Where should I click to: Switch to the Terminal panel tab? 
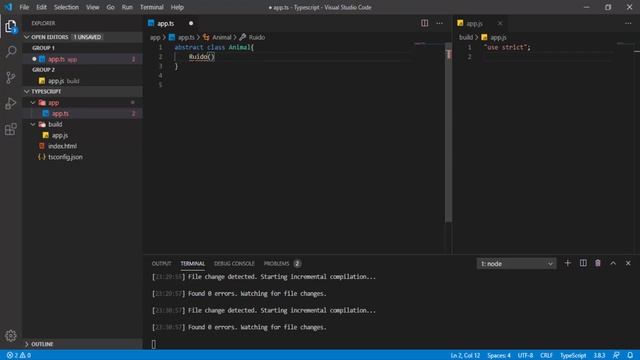click(x=193, y=264)
